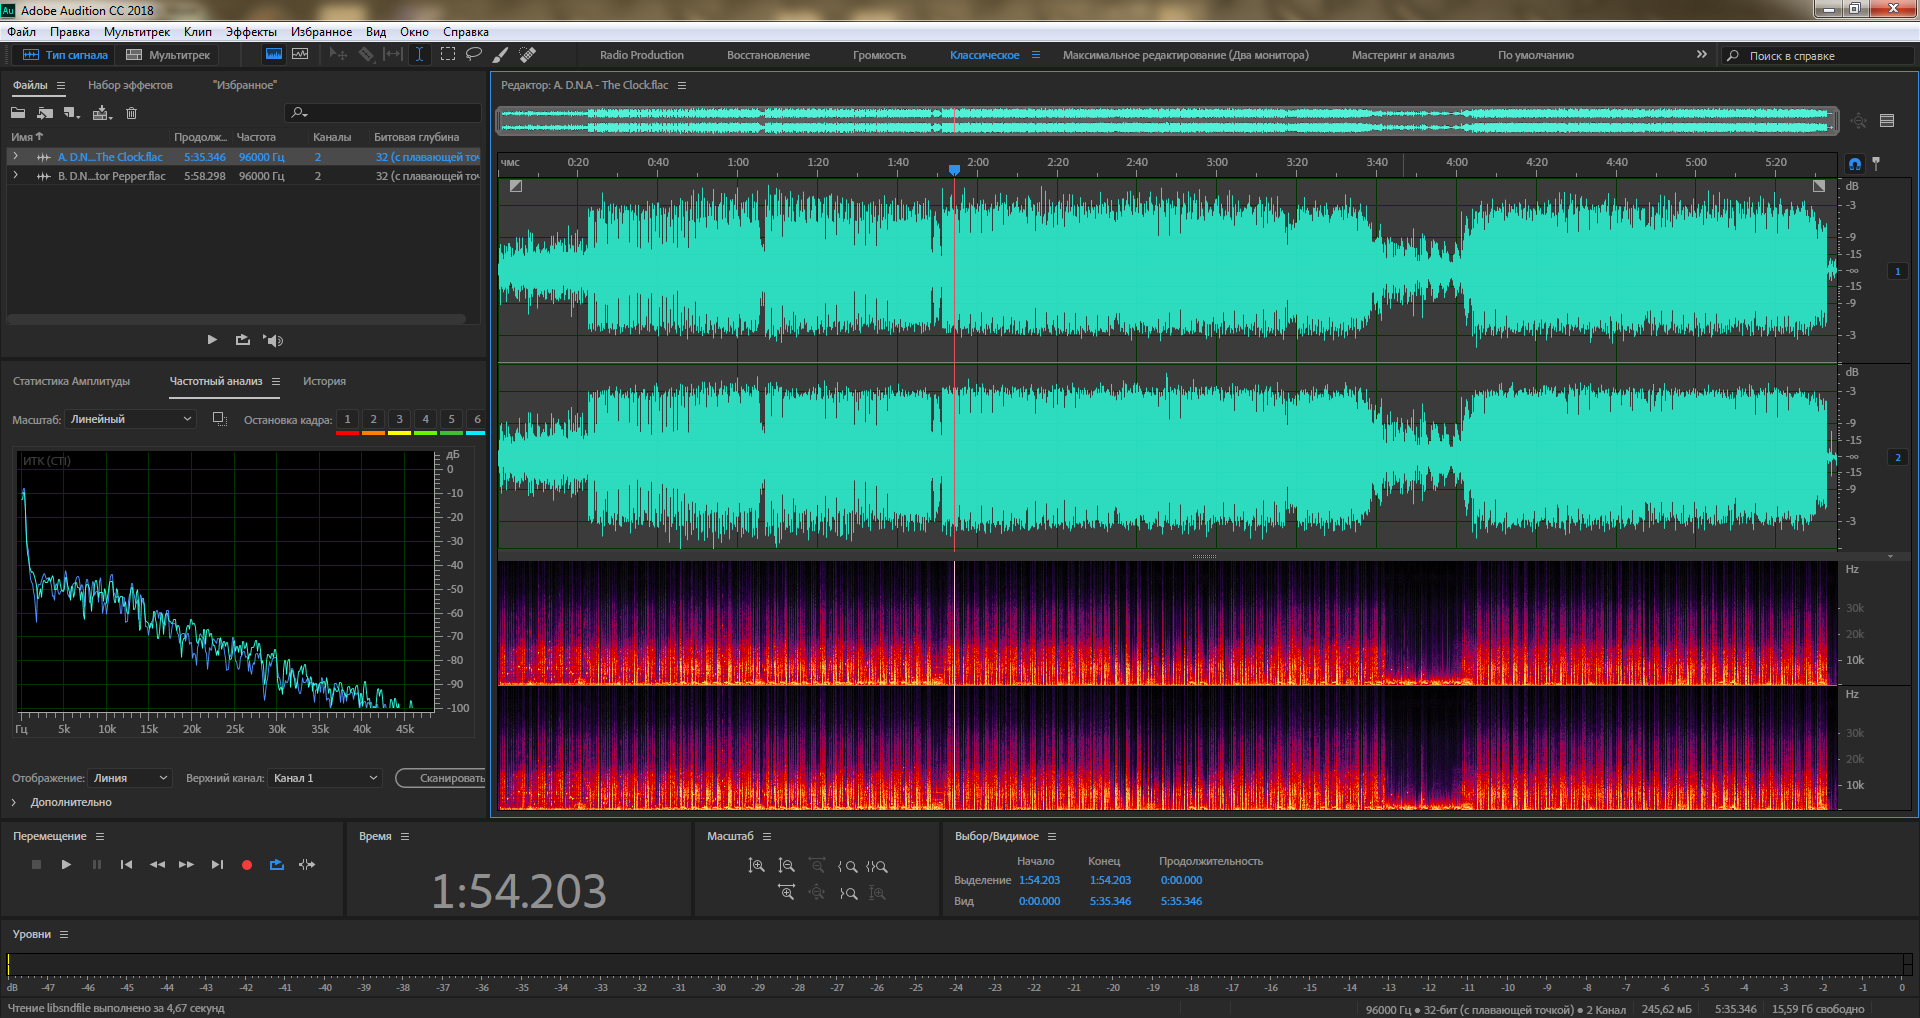Click the Import file icon in Files panel
Screen dimensions: 1920x1018
click(45, 113)
